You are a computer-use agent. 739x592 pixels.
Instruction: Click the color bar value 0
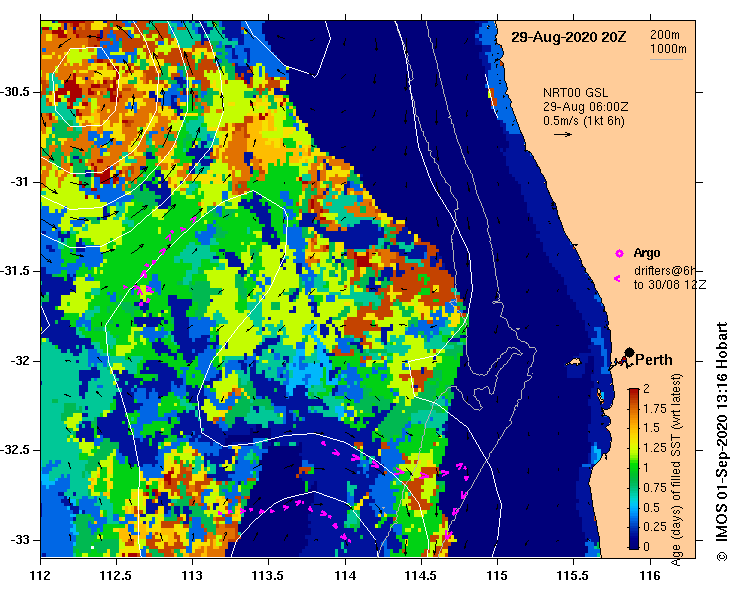click(646, 547)
